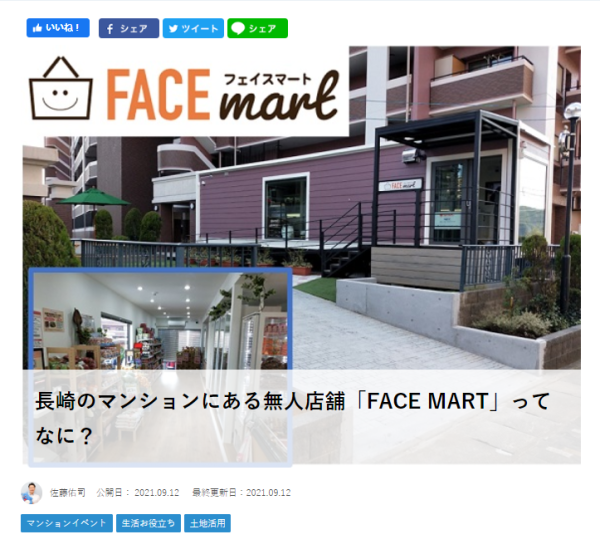Open the store interior thumbnail image
Image resolution: width=600 pixels, height=544 pixels.
pos(161,366)
